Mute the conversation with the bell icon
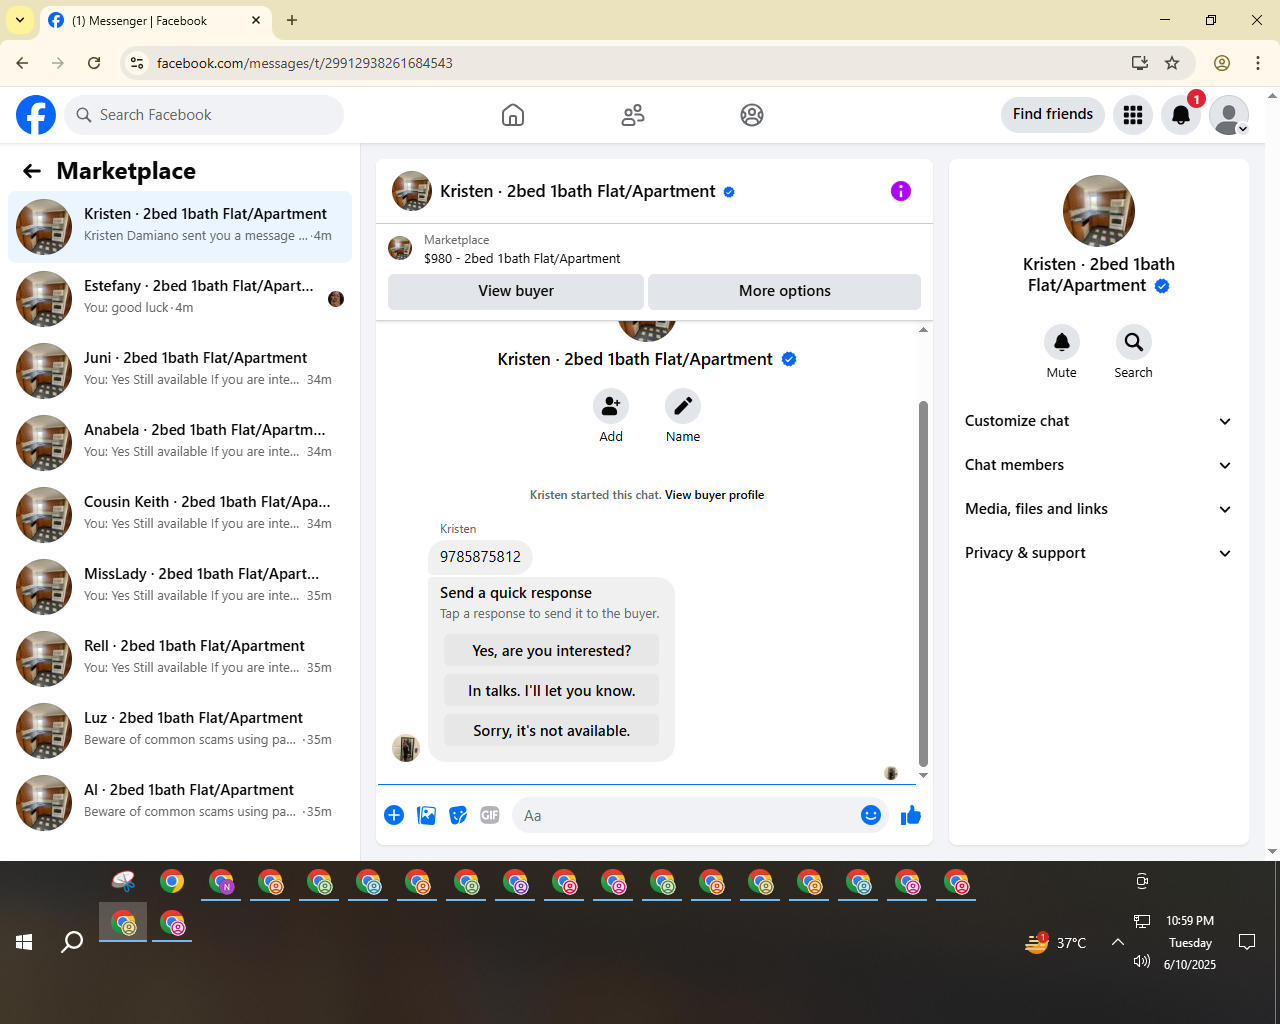 point(1062,342)
